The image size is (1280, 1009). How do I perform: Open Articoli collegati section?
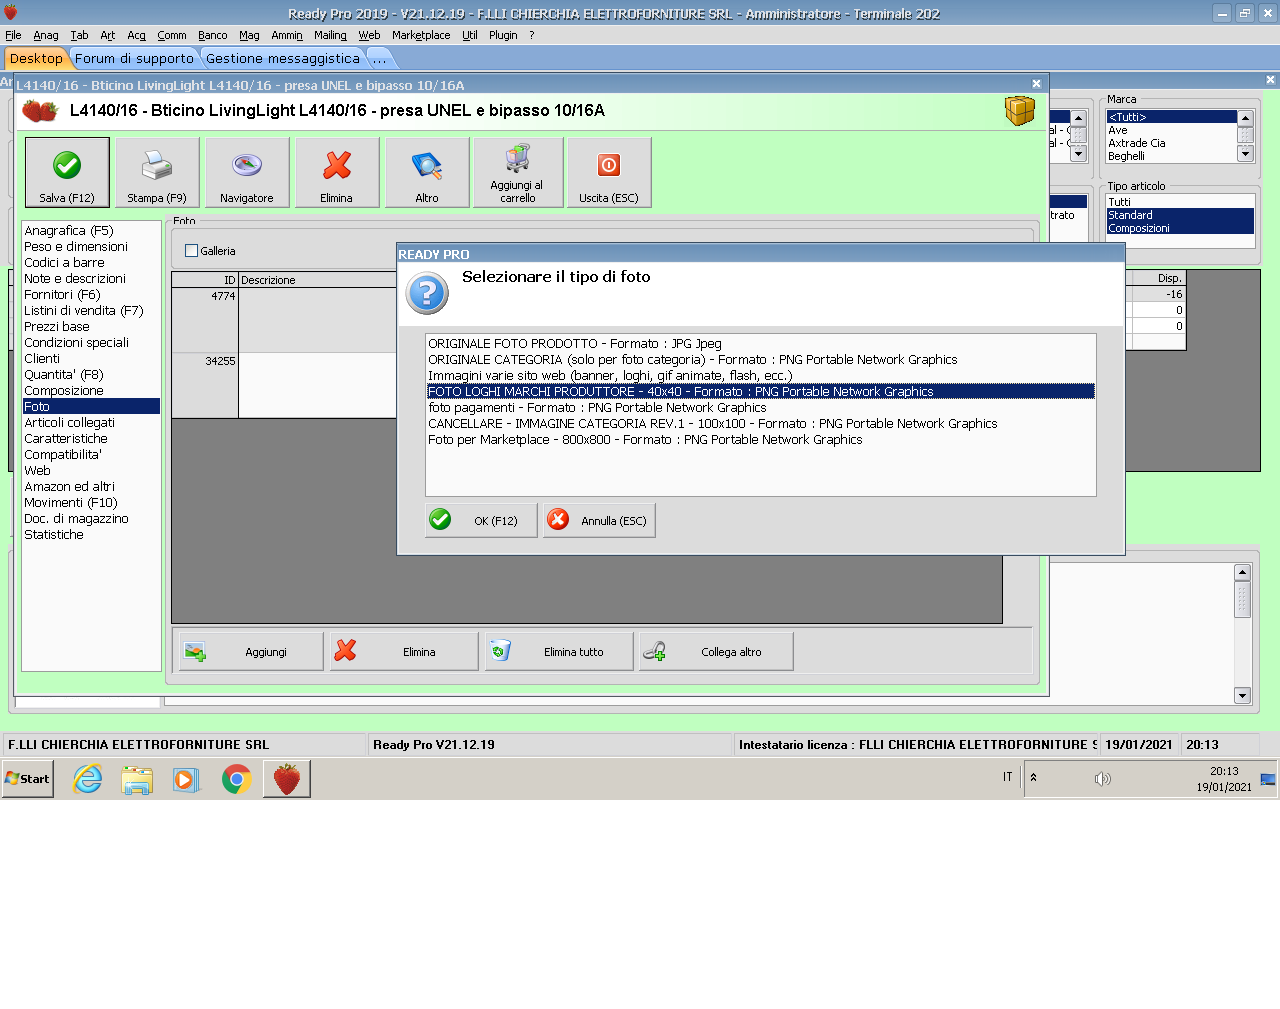[91, 422]
